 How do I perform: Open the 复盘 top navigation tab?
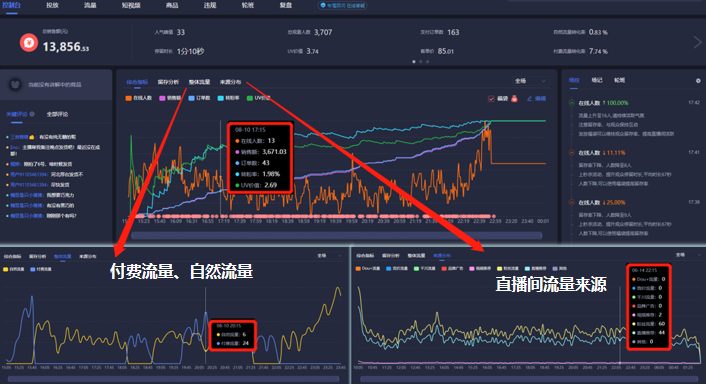coord(286,5)
